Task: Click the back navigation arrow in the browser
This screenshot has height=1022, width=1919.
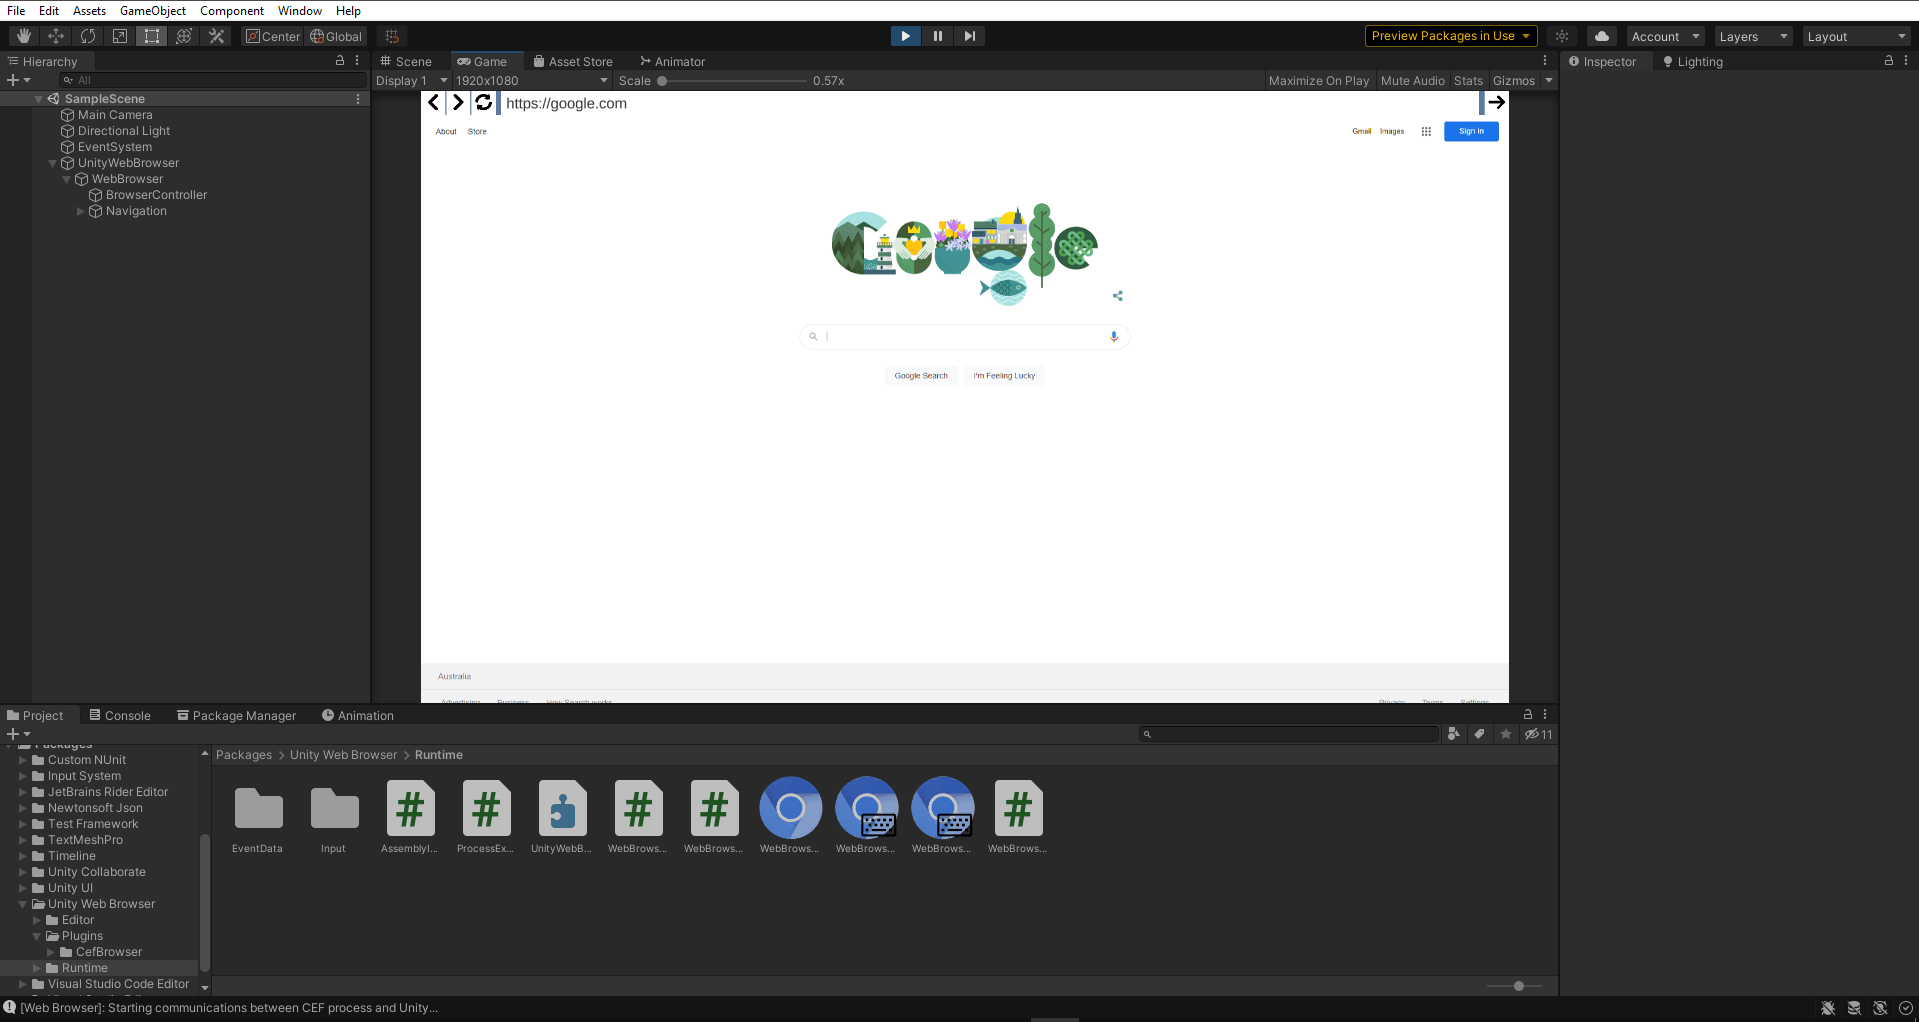Action: click(433, 102)
